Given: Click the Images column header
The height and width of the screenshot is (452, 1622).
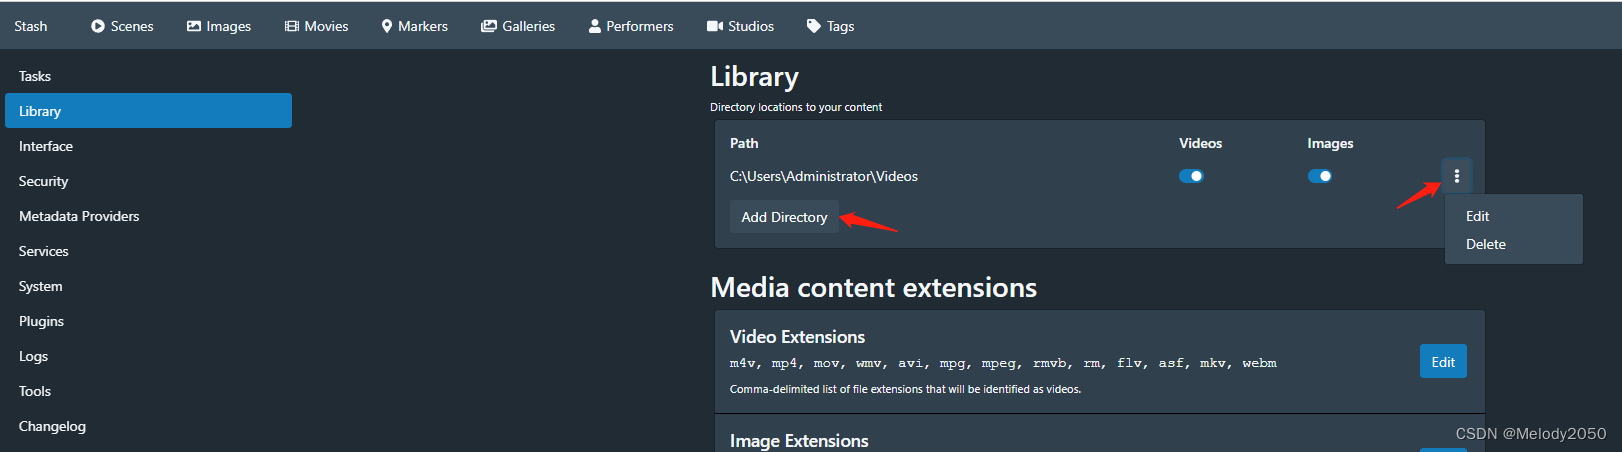Looking at the screenshot, I should tap(1330, 143).
